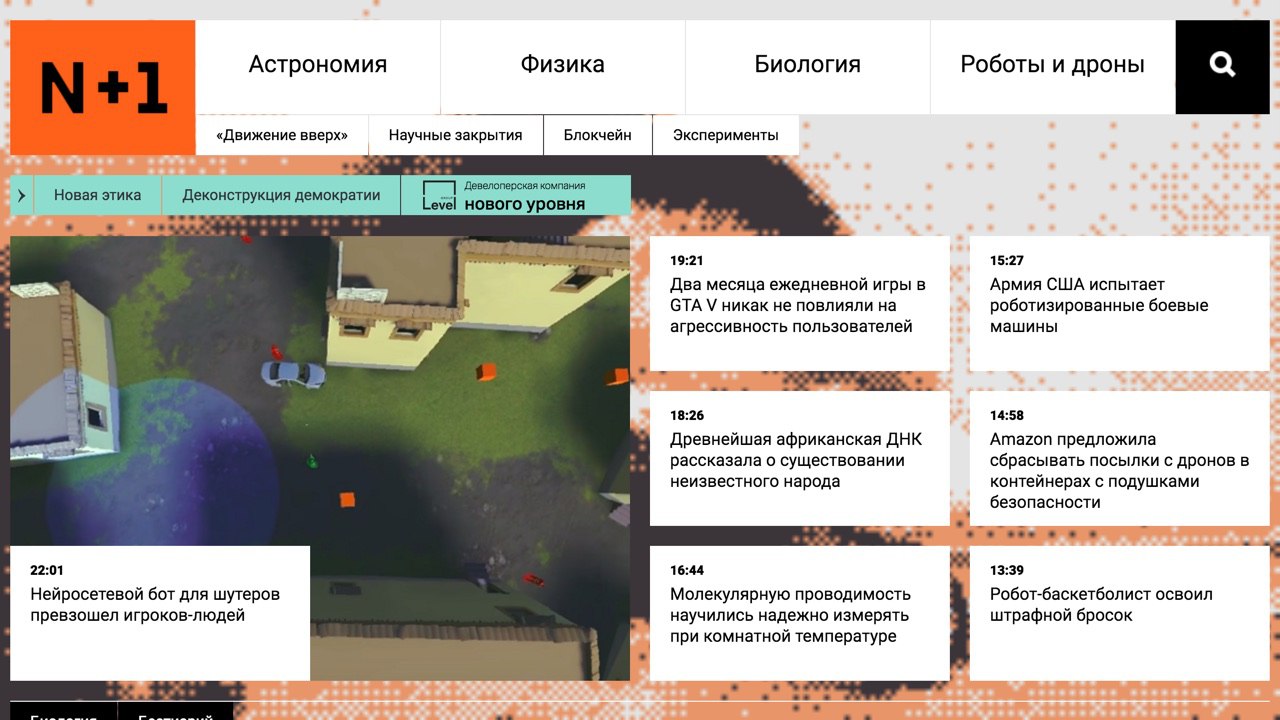Image resolution: width=1280 pixels, height=720 pixels.
Task: Open the Новая этика link
Action: pyautogui.click(x=97, y=196)
